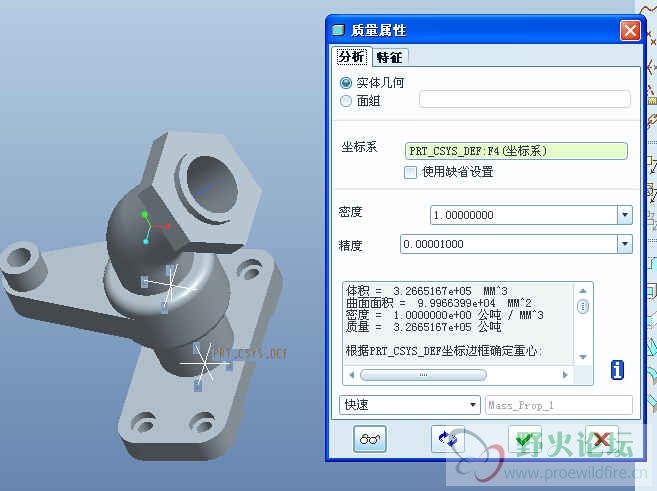657x491 pixels.
Task: Click the 质量属性 dialog title icon
Action: coord(338,30)
